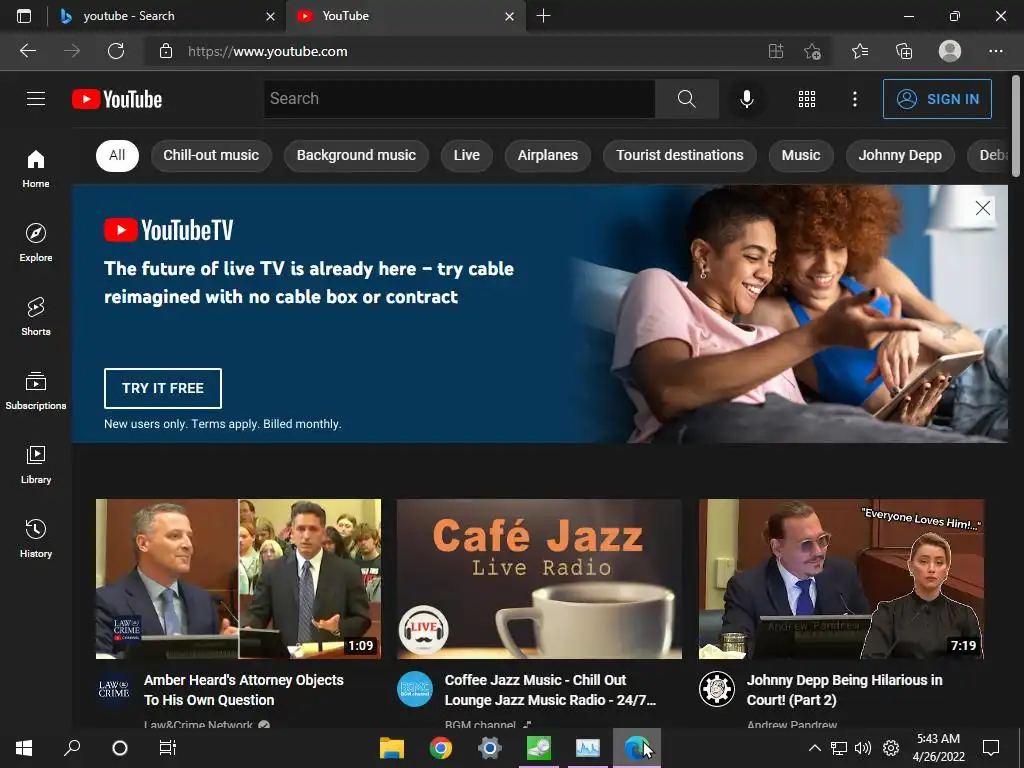This screenshot has height=768, width=1024.
Task: Open Subscriptions in sidebar
Action: pyautogui.click(x=36, y=391)
